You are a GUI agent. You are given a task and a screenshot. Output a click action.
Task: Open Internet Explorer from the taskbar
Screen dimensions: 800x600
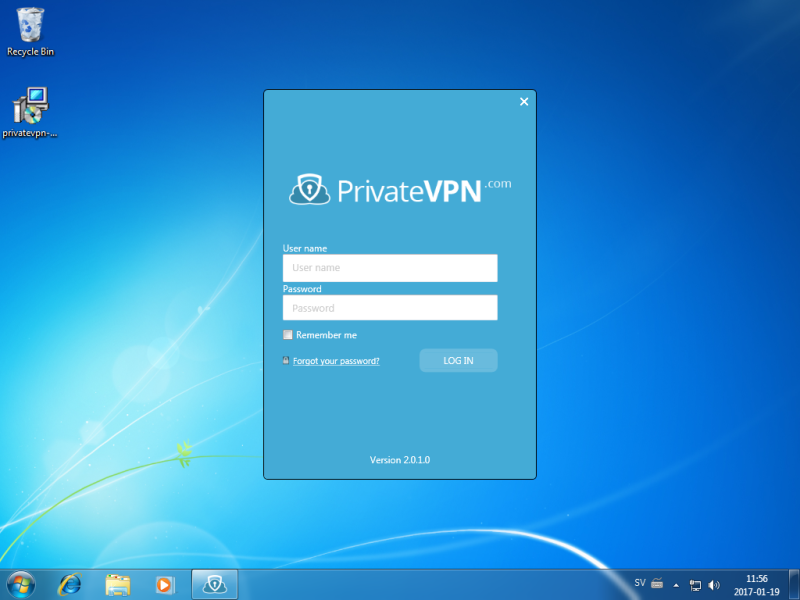(70, 584)
